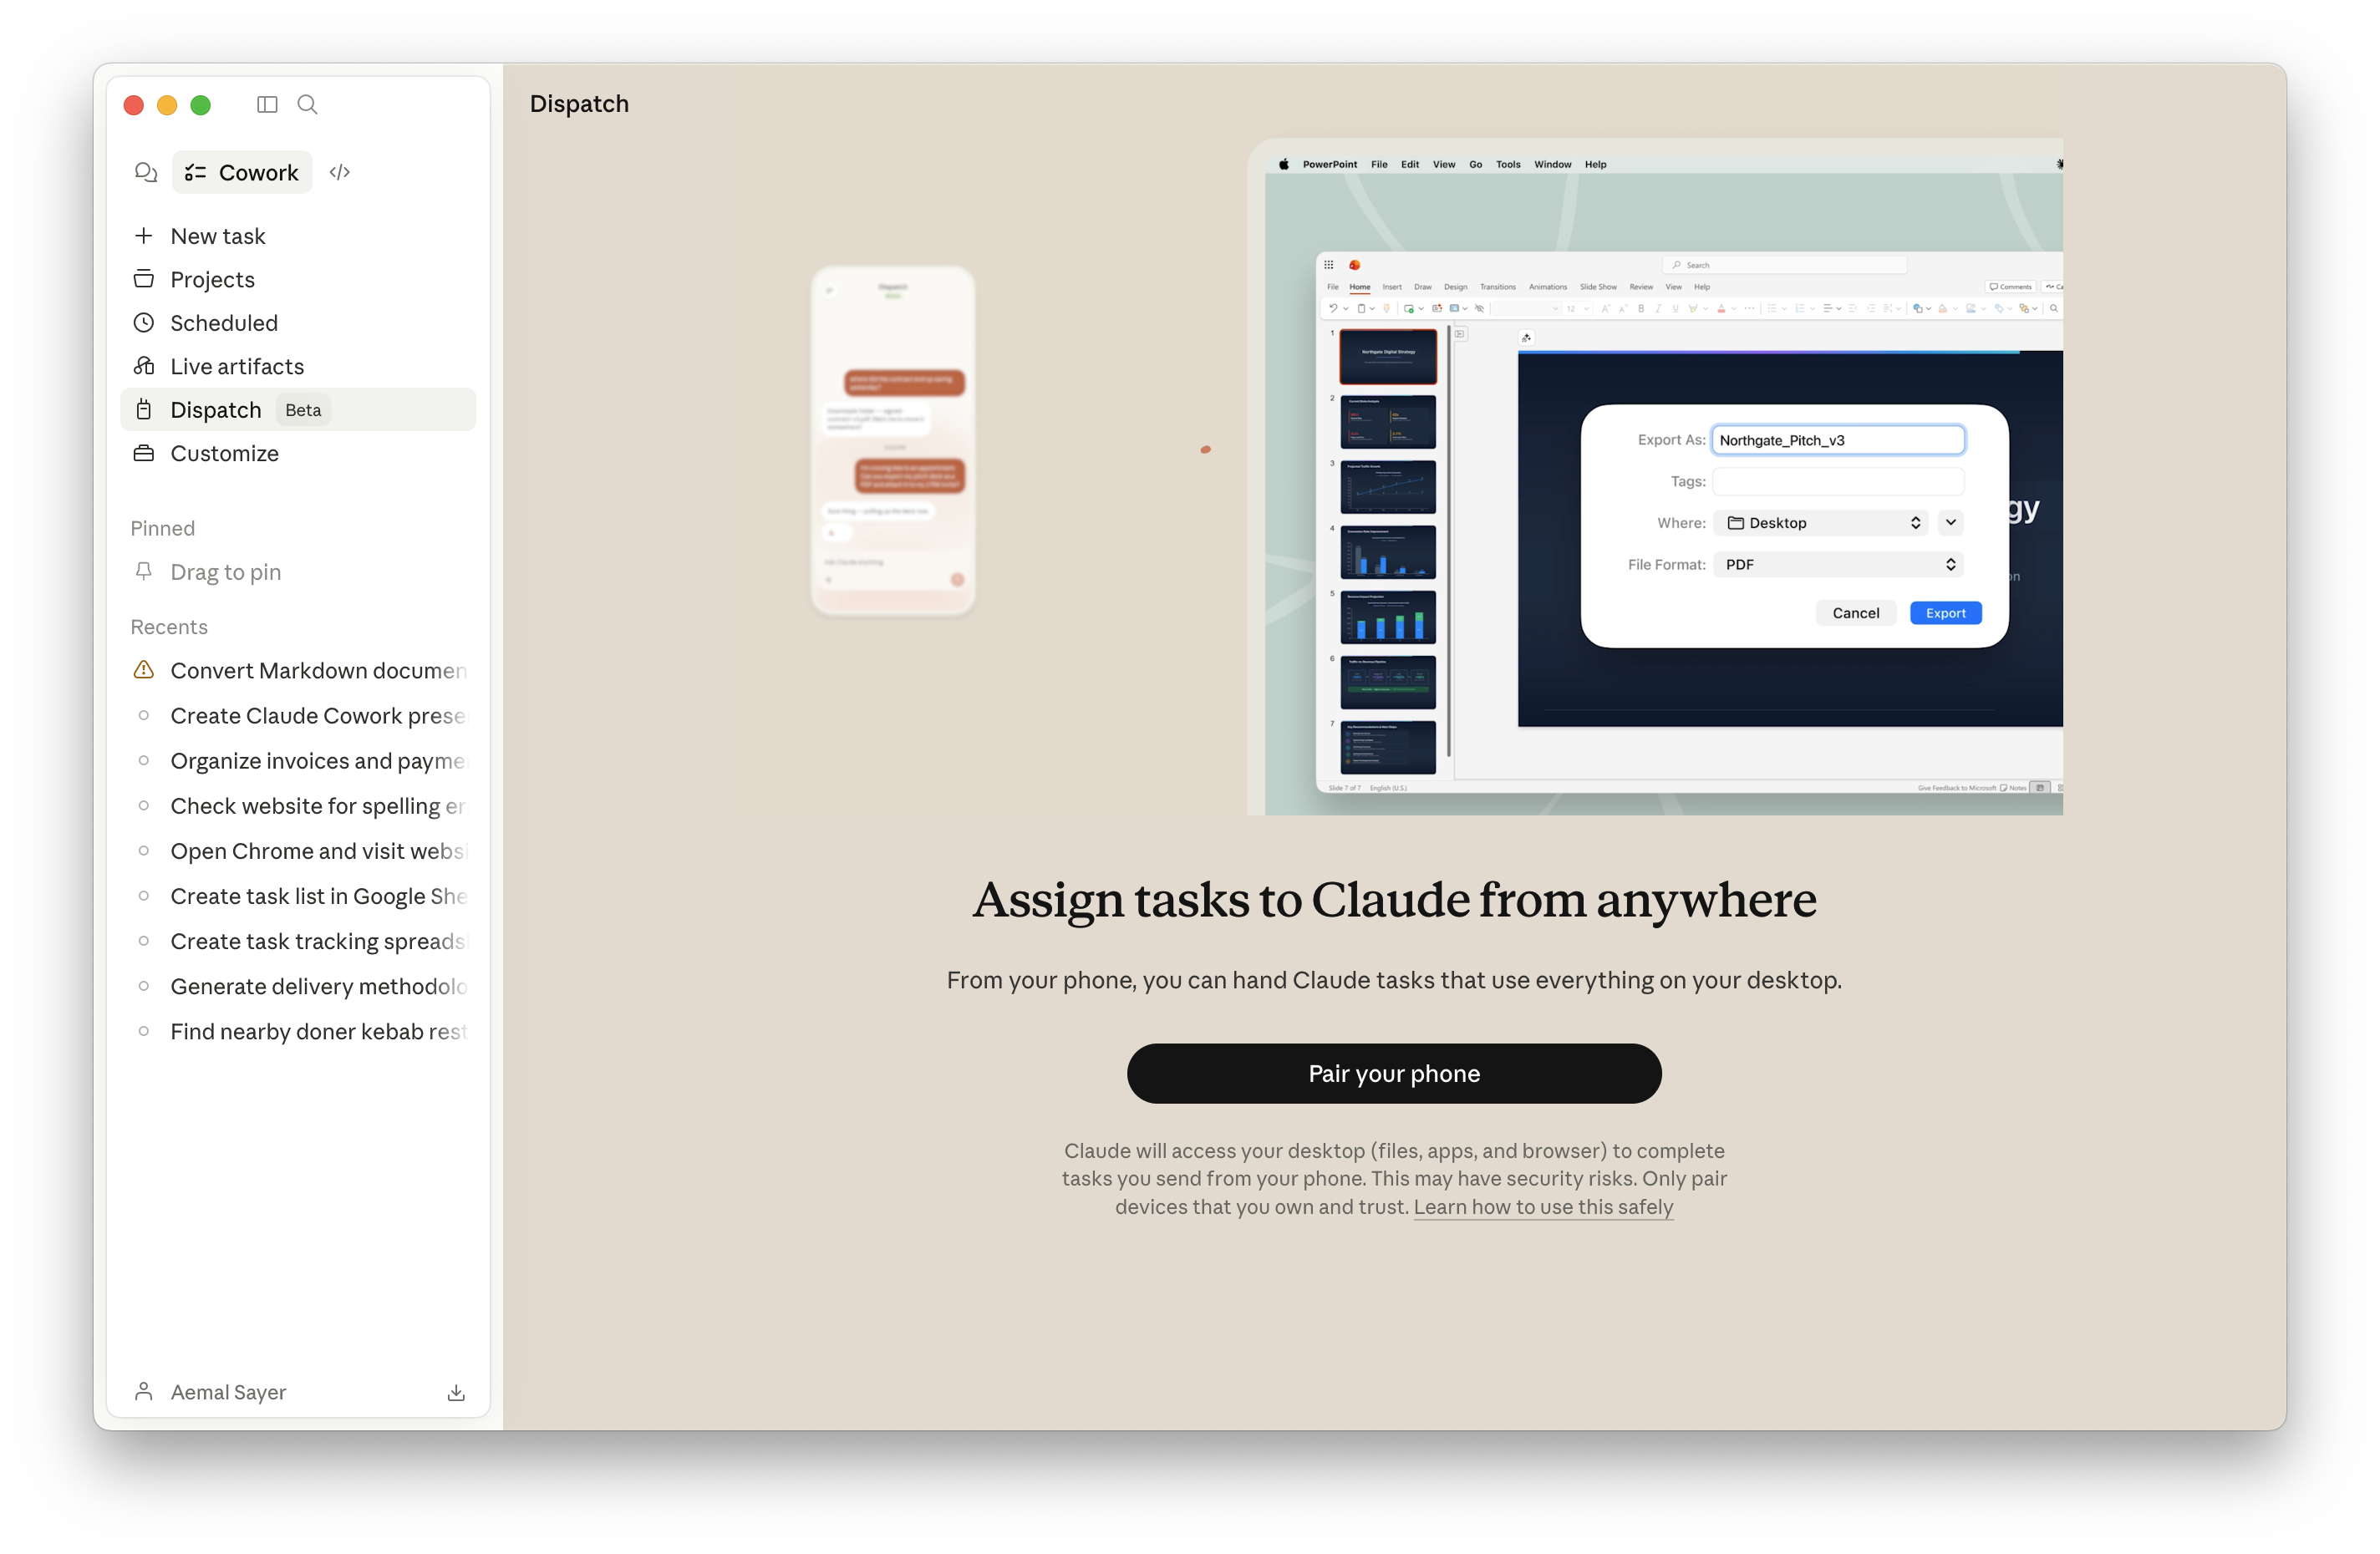This screenshot has width=2380, height=1554.
Task: Open Create Claude Cowork presentation recent task
Action: point(317,716)
